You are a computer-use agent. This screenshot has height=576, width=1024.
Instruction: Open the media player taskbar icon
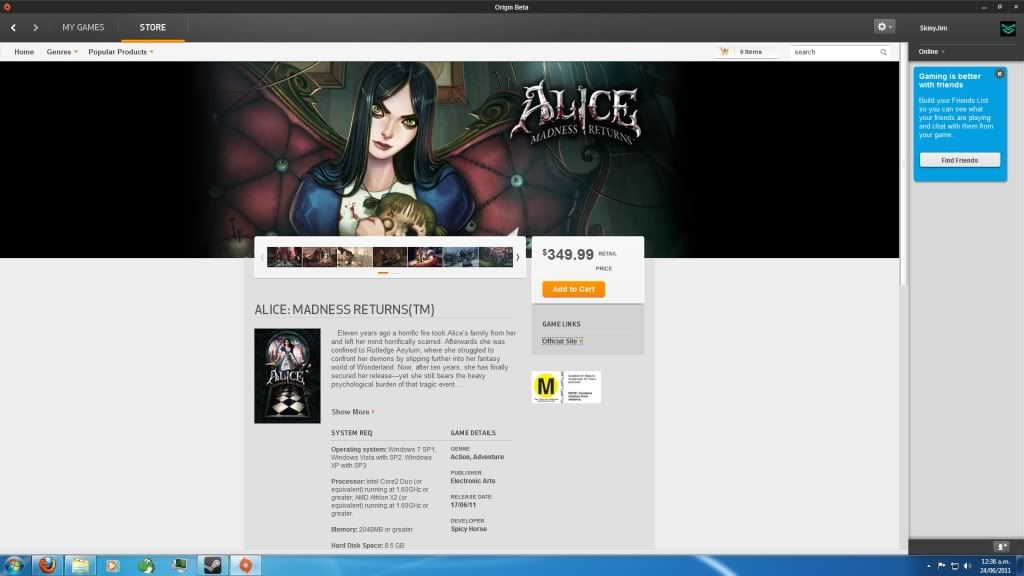(x=113, y=565)
